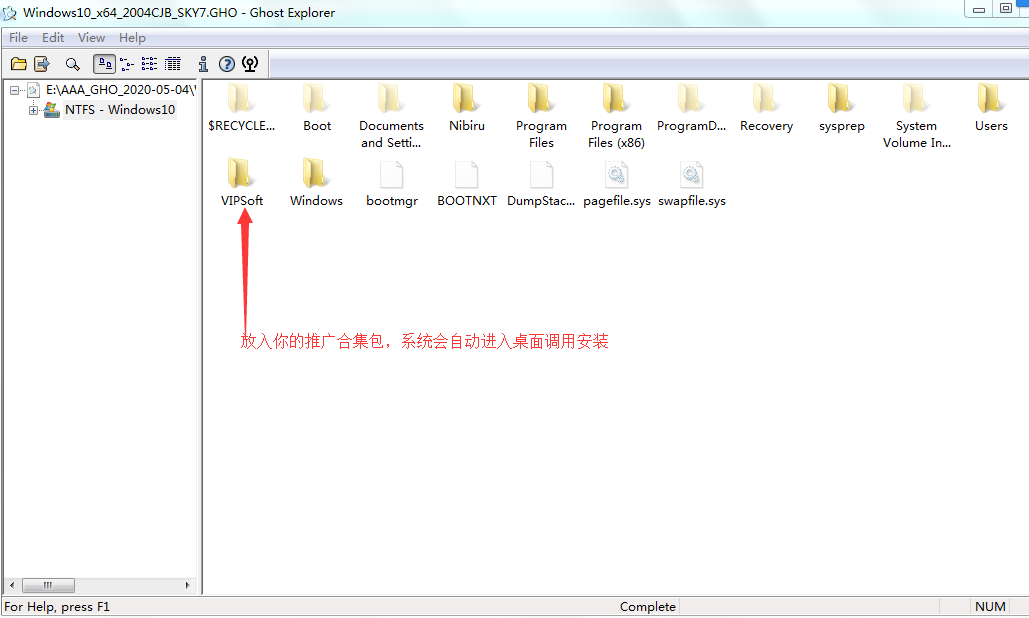Switch to List view

pyautogui.click(x=150, y=64)
